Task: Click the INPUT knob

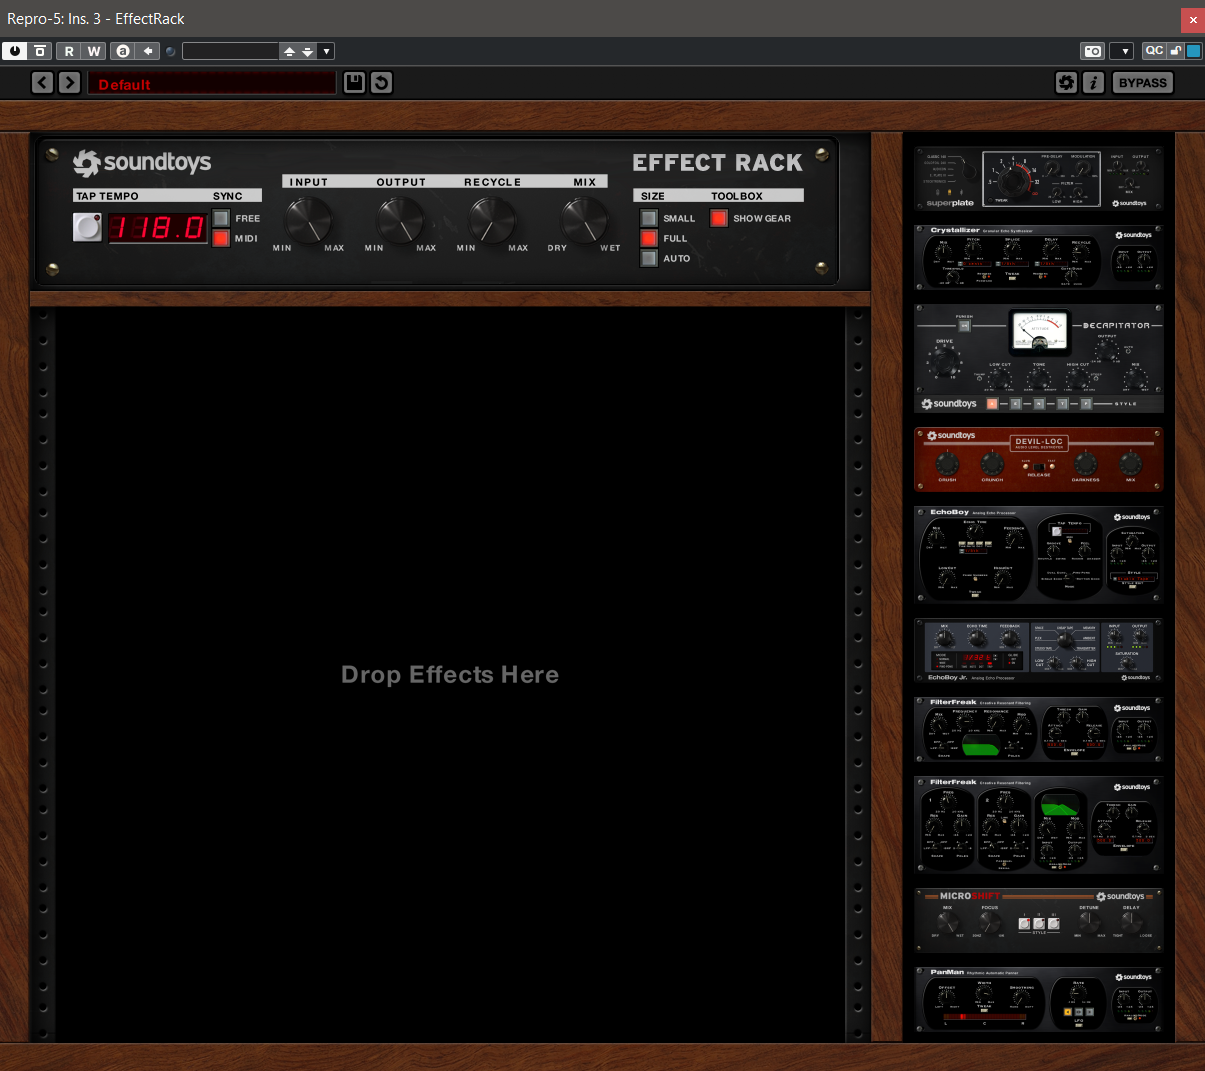Action: pos(308,220)
